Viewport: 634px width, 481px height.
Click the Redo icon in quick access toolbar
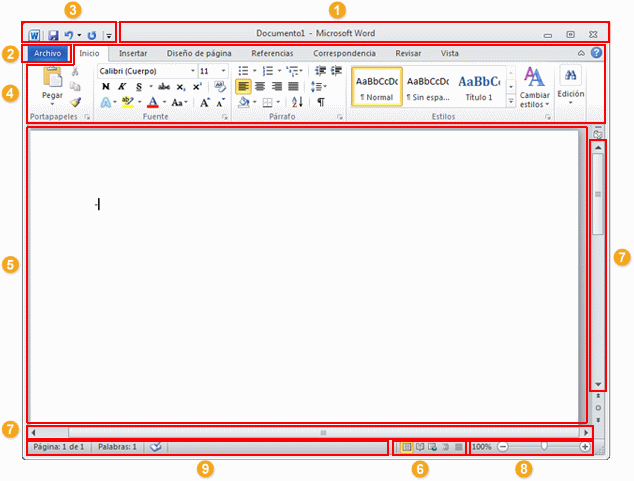point(92,35)
